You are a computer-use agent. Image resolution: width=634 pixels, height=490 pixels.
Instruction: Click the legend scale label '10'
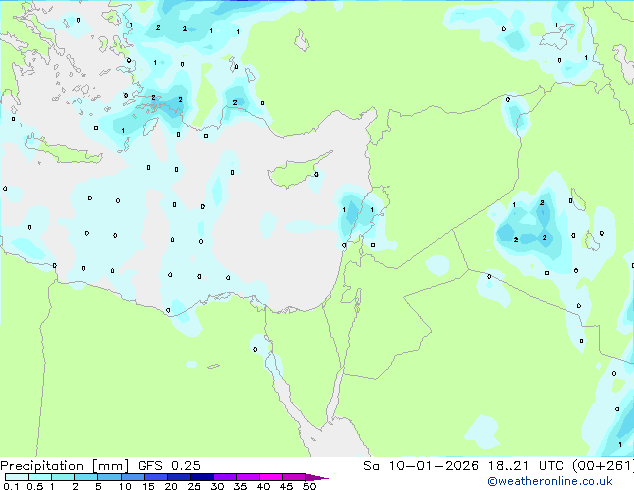tap(125, 486)
